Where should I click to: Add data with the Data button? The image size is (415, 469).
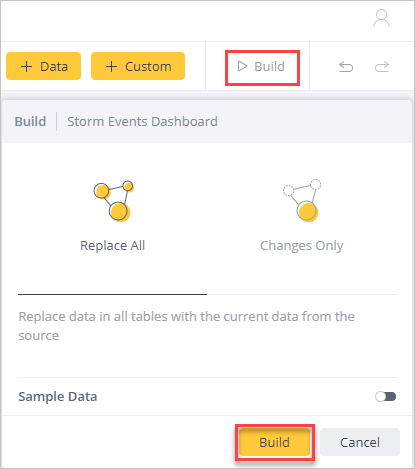click(43, 66)
